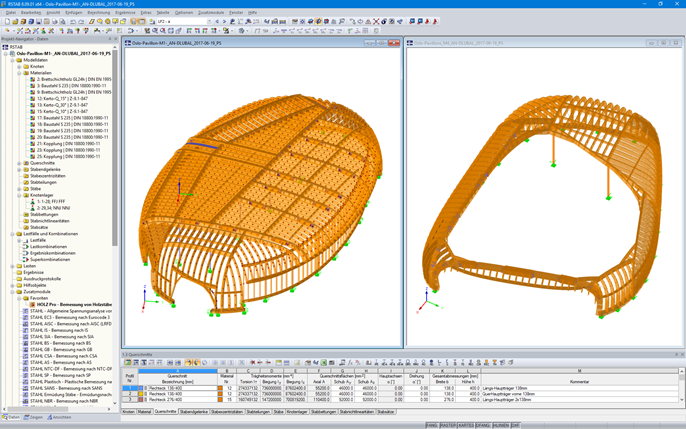Click the Excel export icon in table toolbar
This screenshot has height=429, width=686.
324,363
